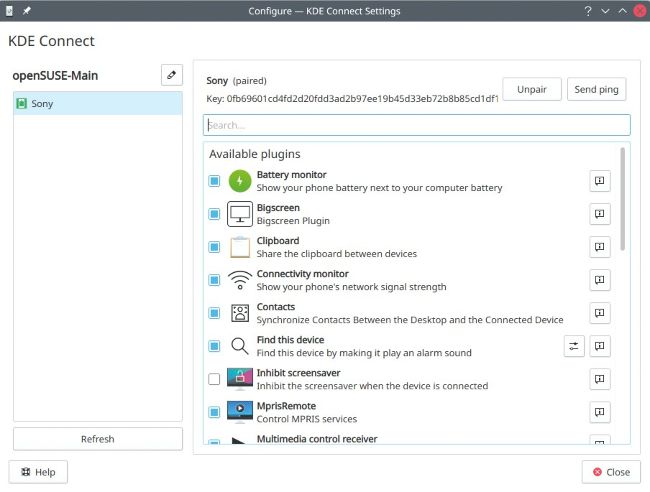The height and width of the screenshot is (492, 650).
Task: Toggle the Find this device checkbox
Action: (x=214, y=346)
